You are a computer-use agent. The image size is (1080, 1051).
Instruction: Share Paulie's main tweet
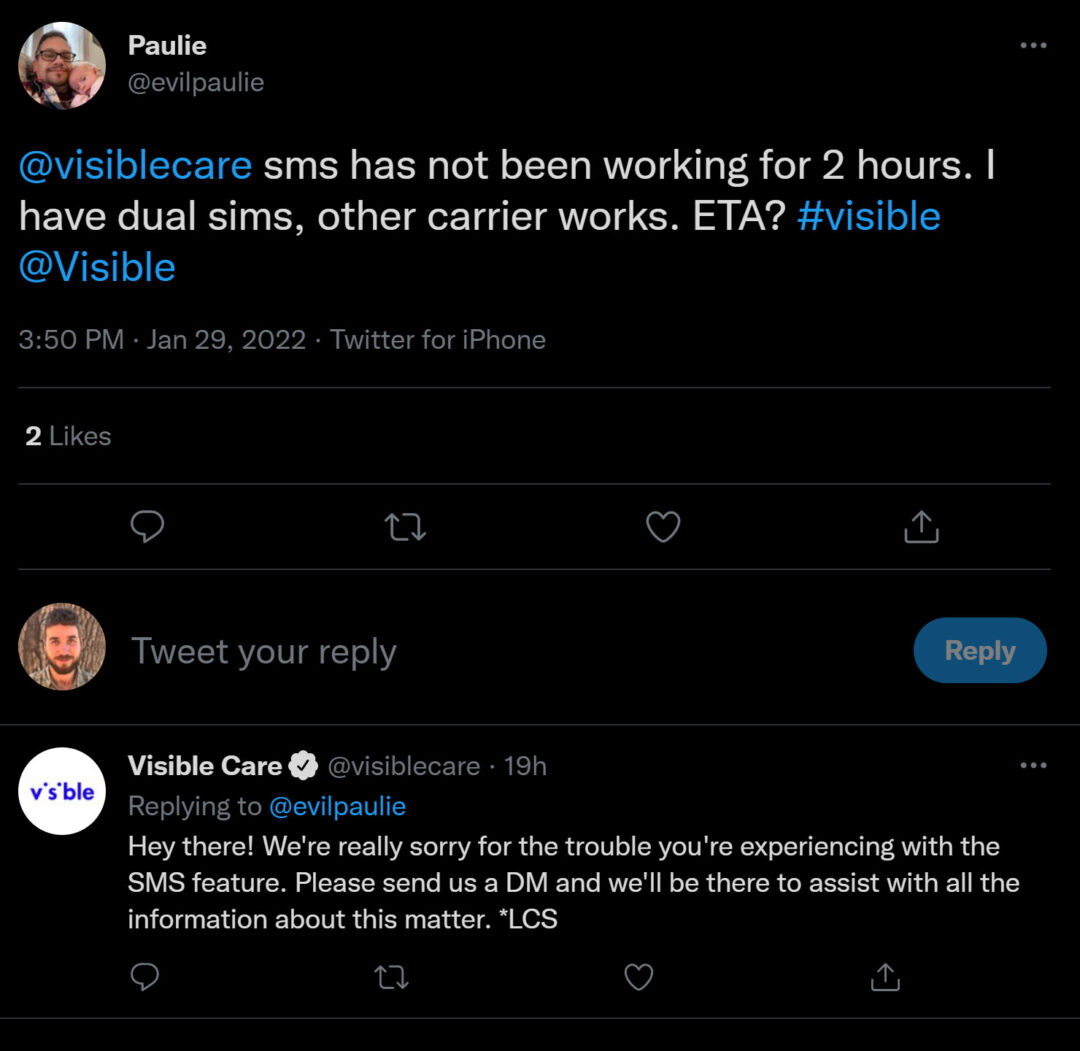pos(921,526)
